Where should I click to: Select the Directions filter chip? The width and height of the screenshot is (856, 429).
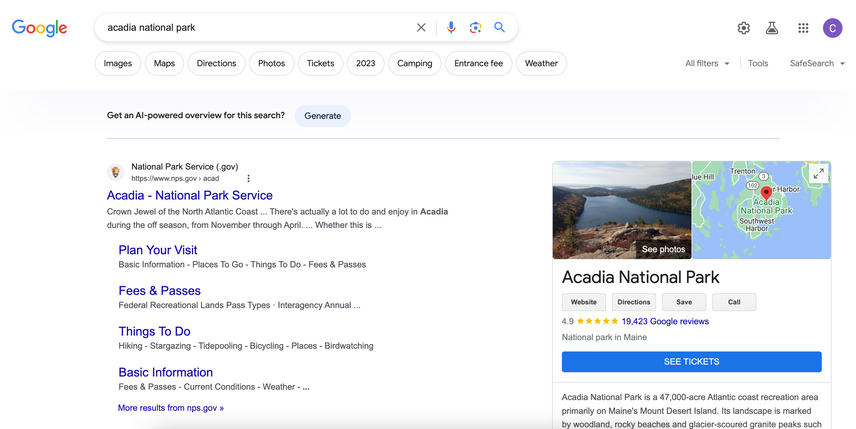pos(216,63)
